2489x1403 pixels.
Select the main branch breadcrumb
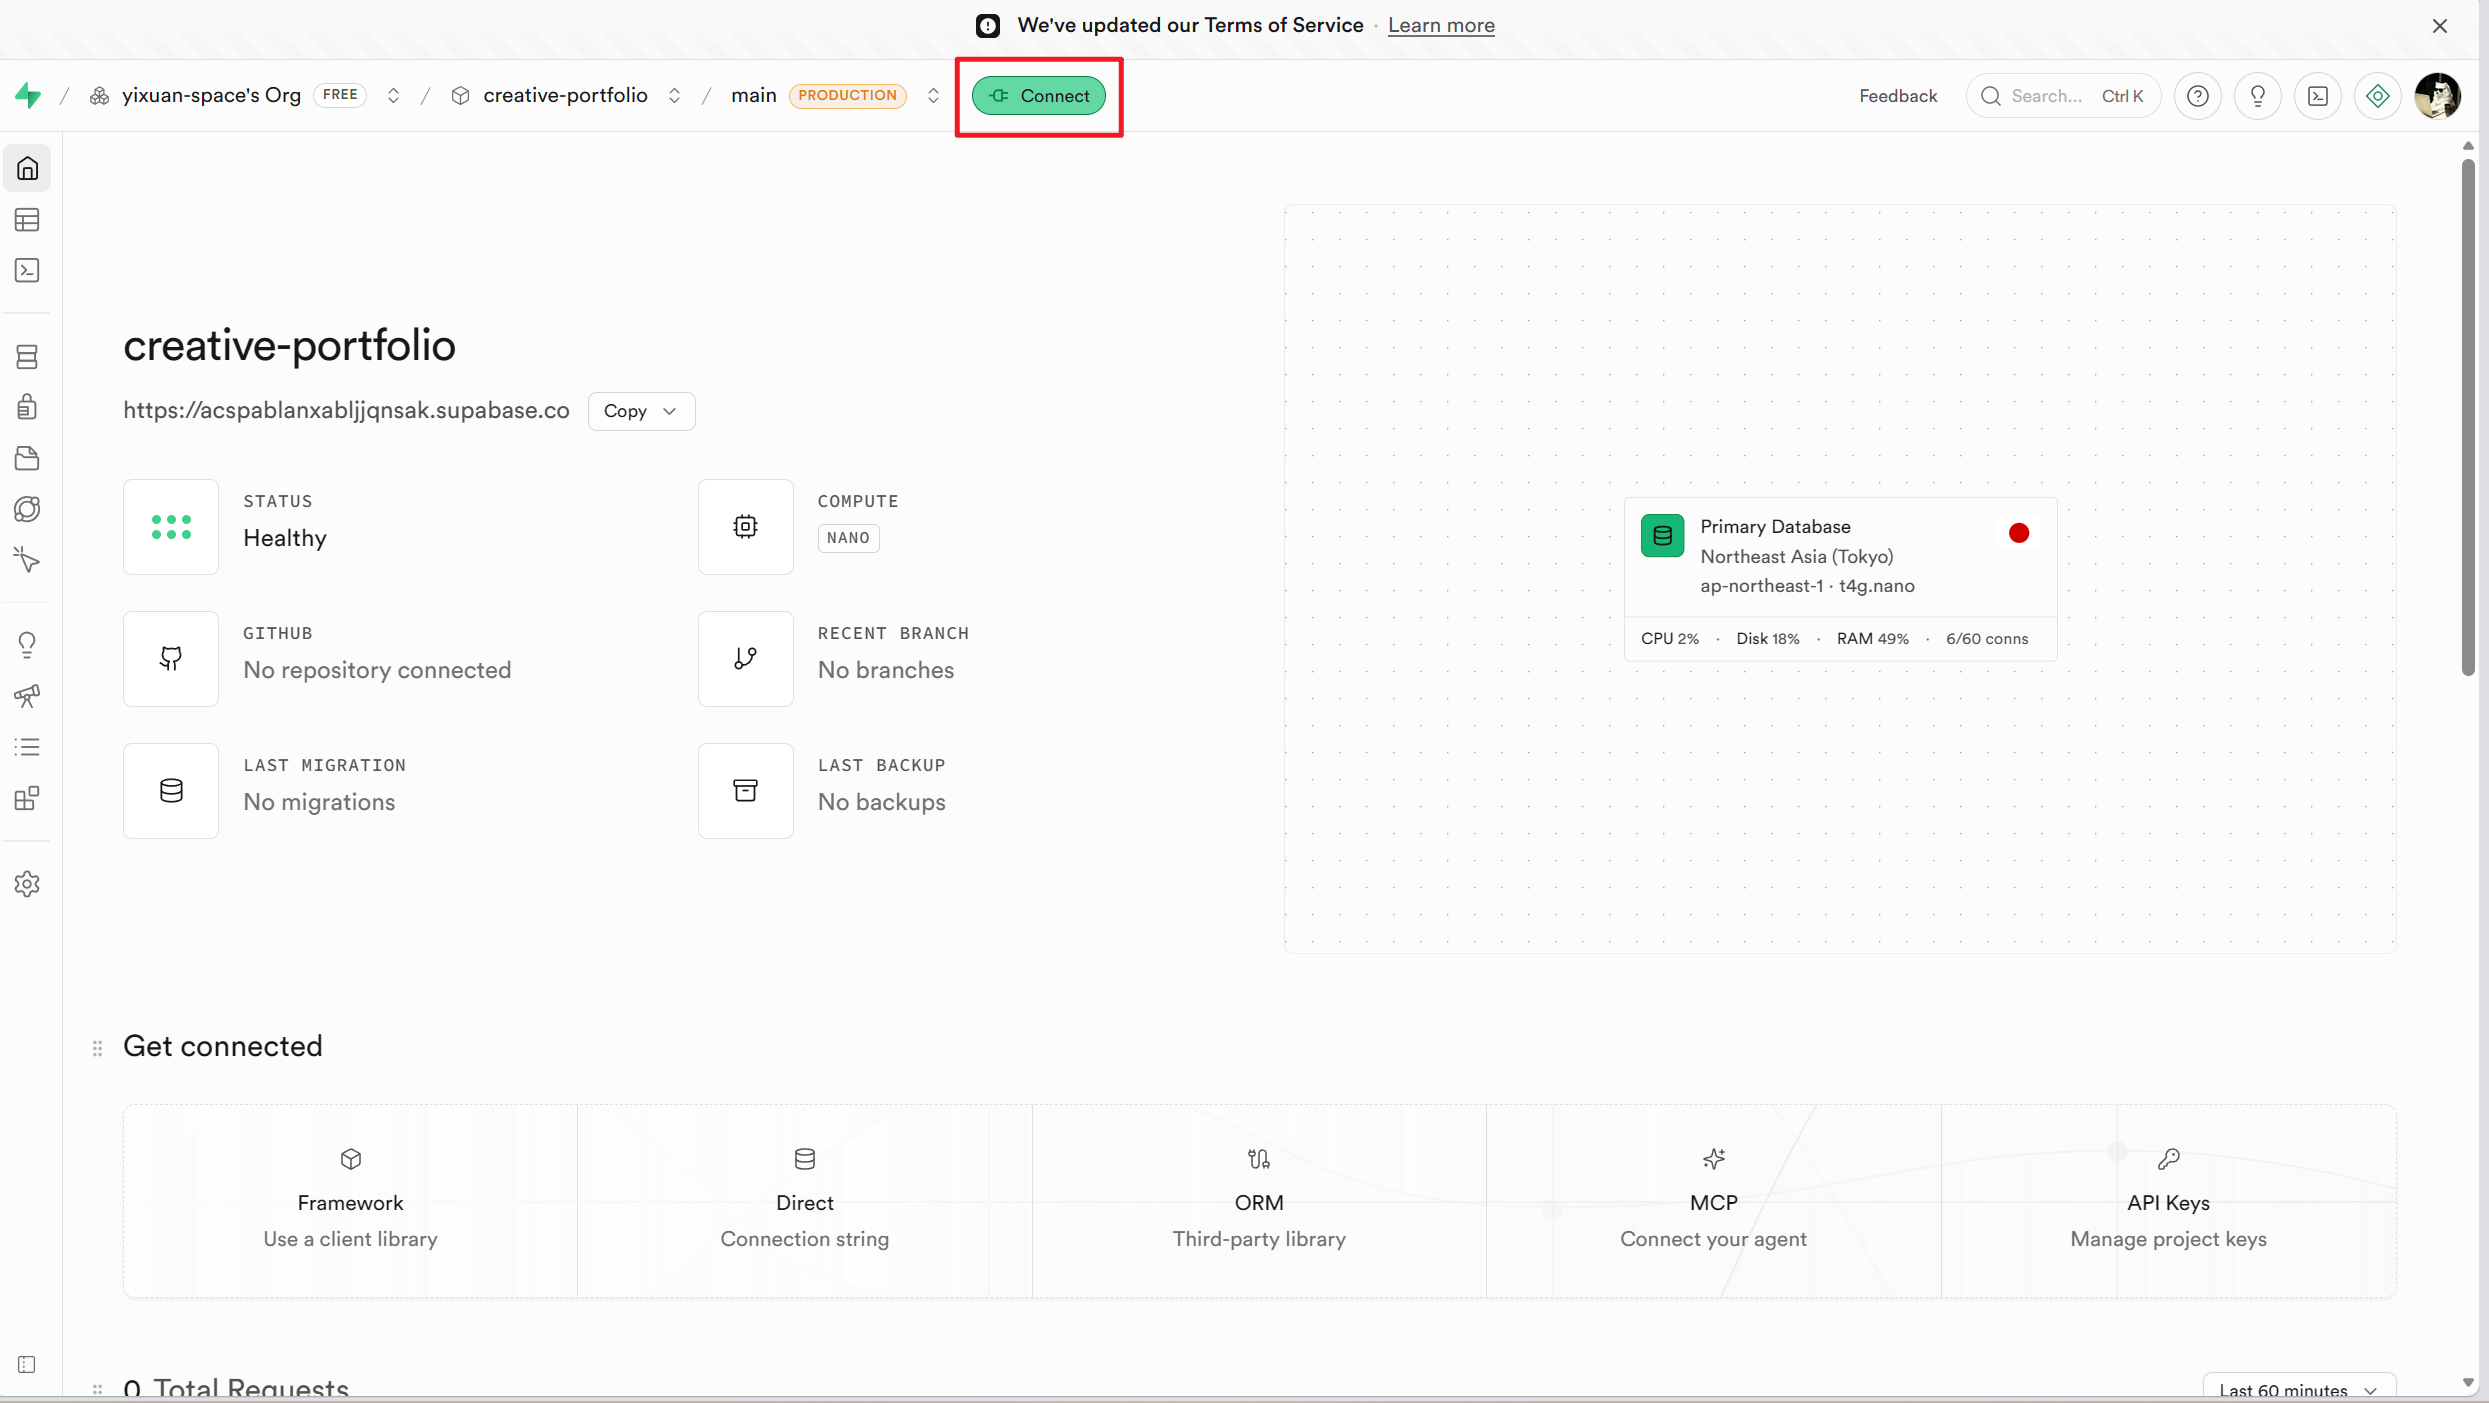(753, 95)
